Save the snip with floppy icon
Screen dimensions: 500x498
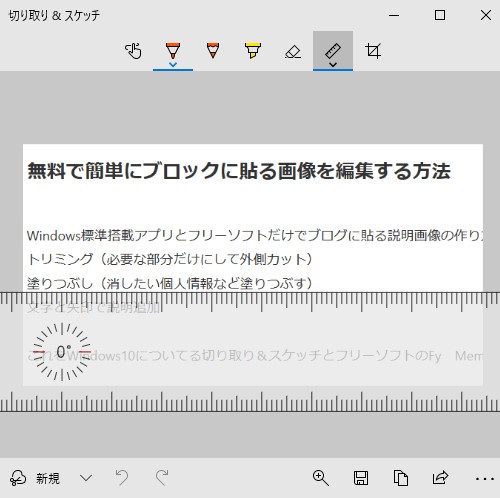[x=361, y=478]
